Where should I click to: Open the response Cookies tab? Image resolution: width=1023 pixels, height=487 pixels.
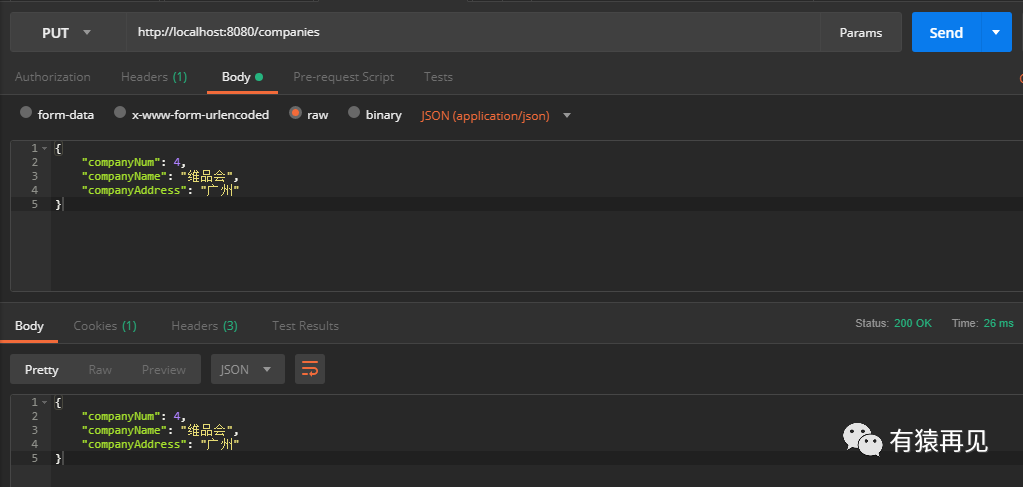[104, 325]
